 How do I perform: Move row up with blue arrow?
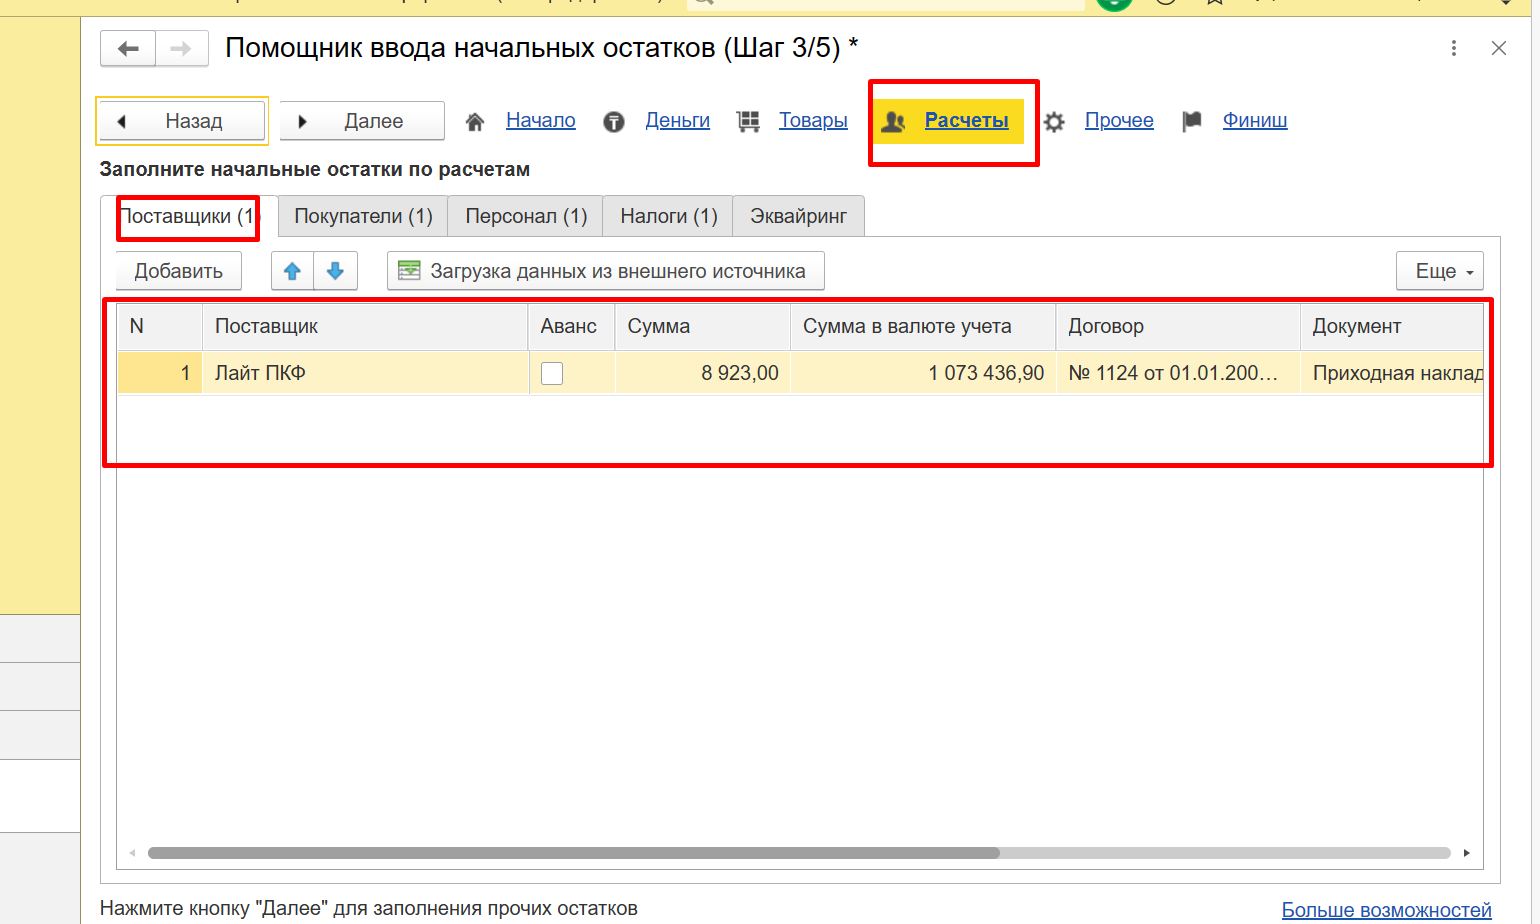coord(292,271)
